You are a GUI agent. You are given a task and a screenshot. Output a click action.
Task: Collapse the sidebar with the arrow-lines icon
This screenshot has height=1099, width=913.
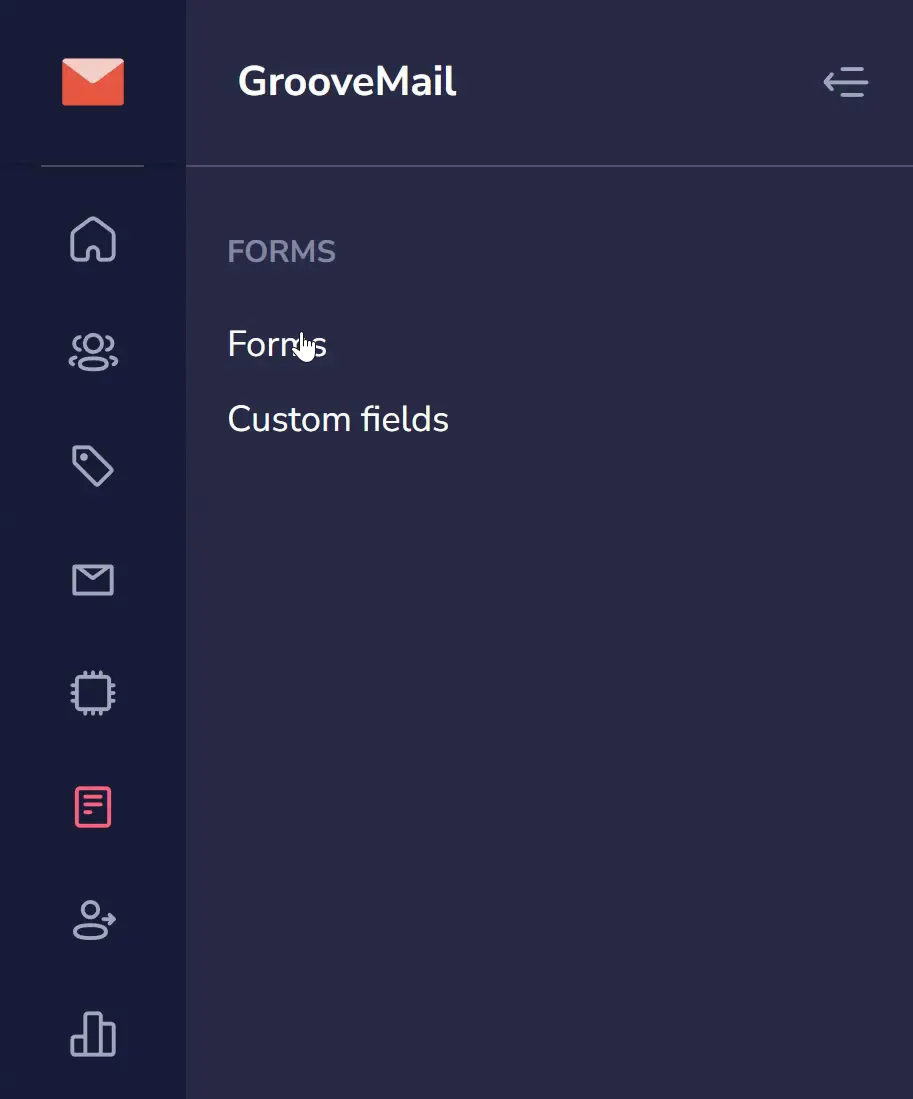[x=846, y=82]
